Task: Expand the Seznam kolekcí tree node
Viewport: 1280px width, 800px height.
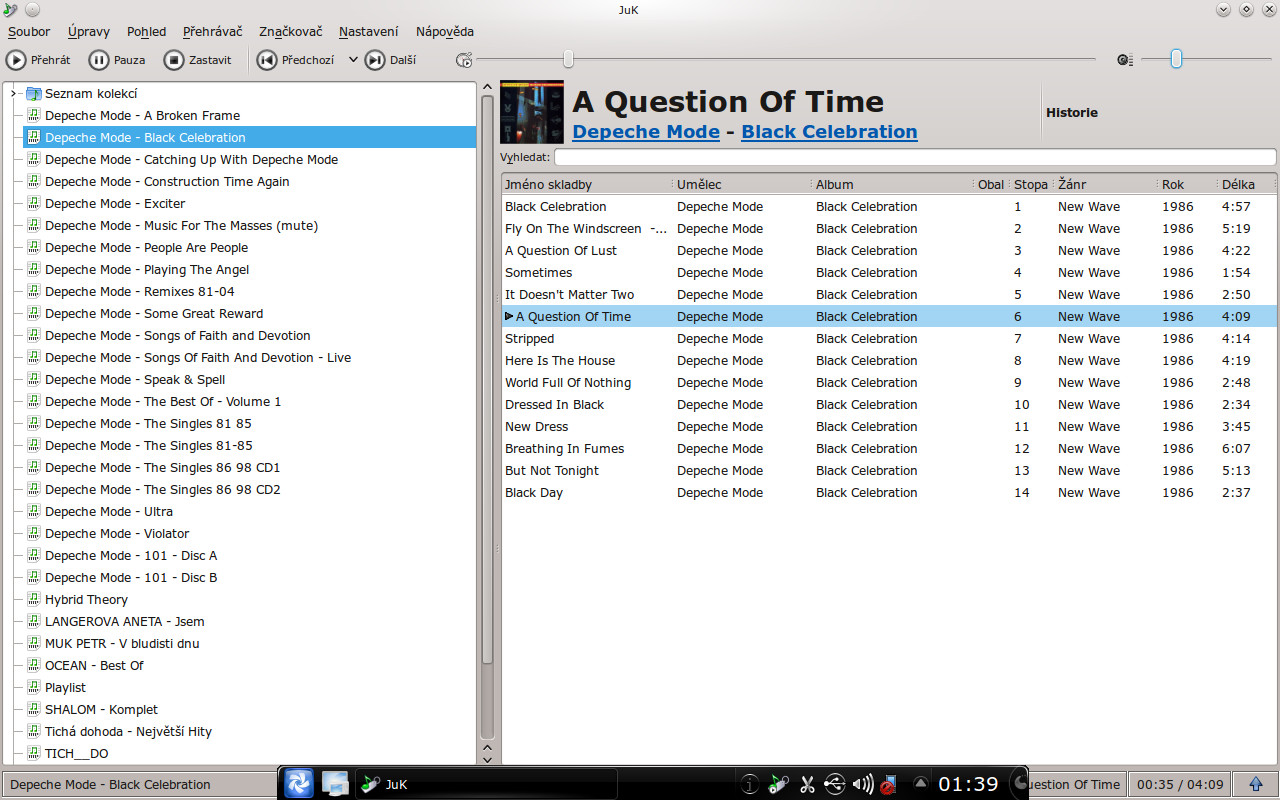Action: pyautogui.click(x=13, y=94)
